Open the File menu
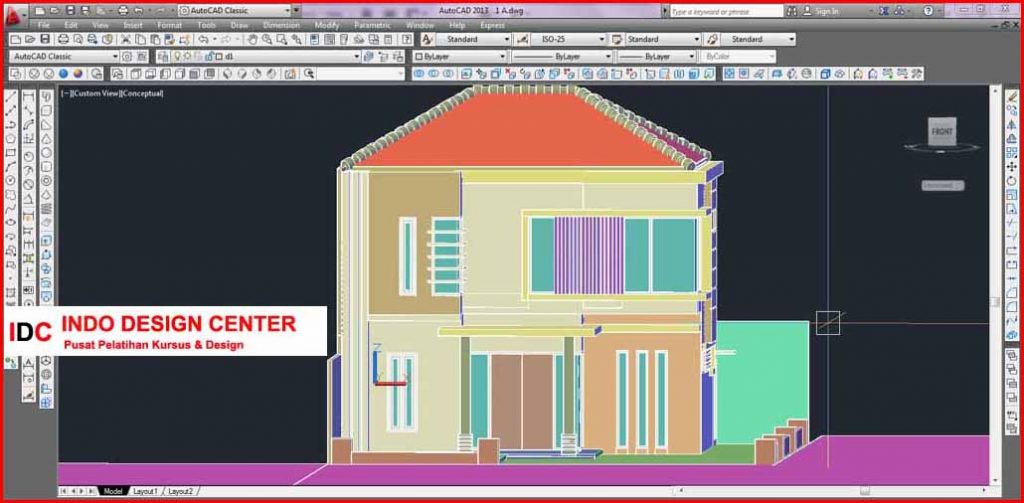1024x503 pixels. click(x=44, y=25)
